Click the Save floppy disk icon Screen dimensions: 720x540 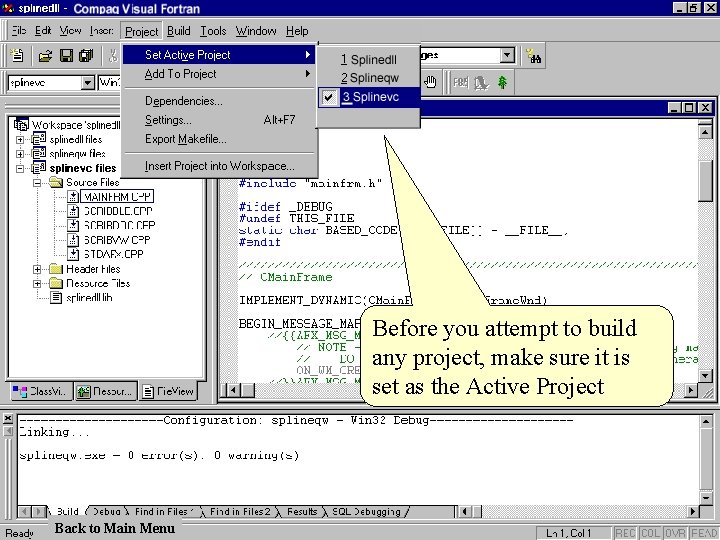[66, 56]
